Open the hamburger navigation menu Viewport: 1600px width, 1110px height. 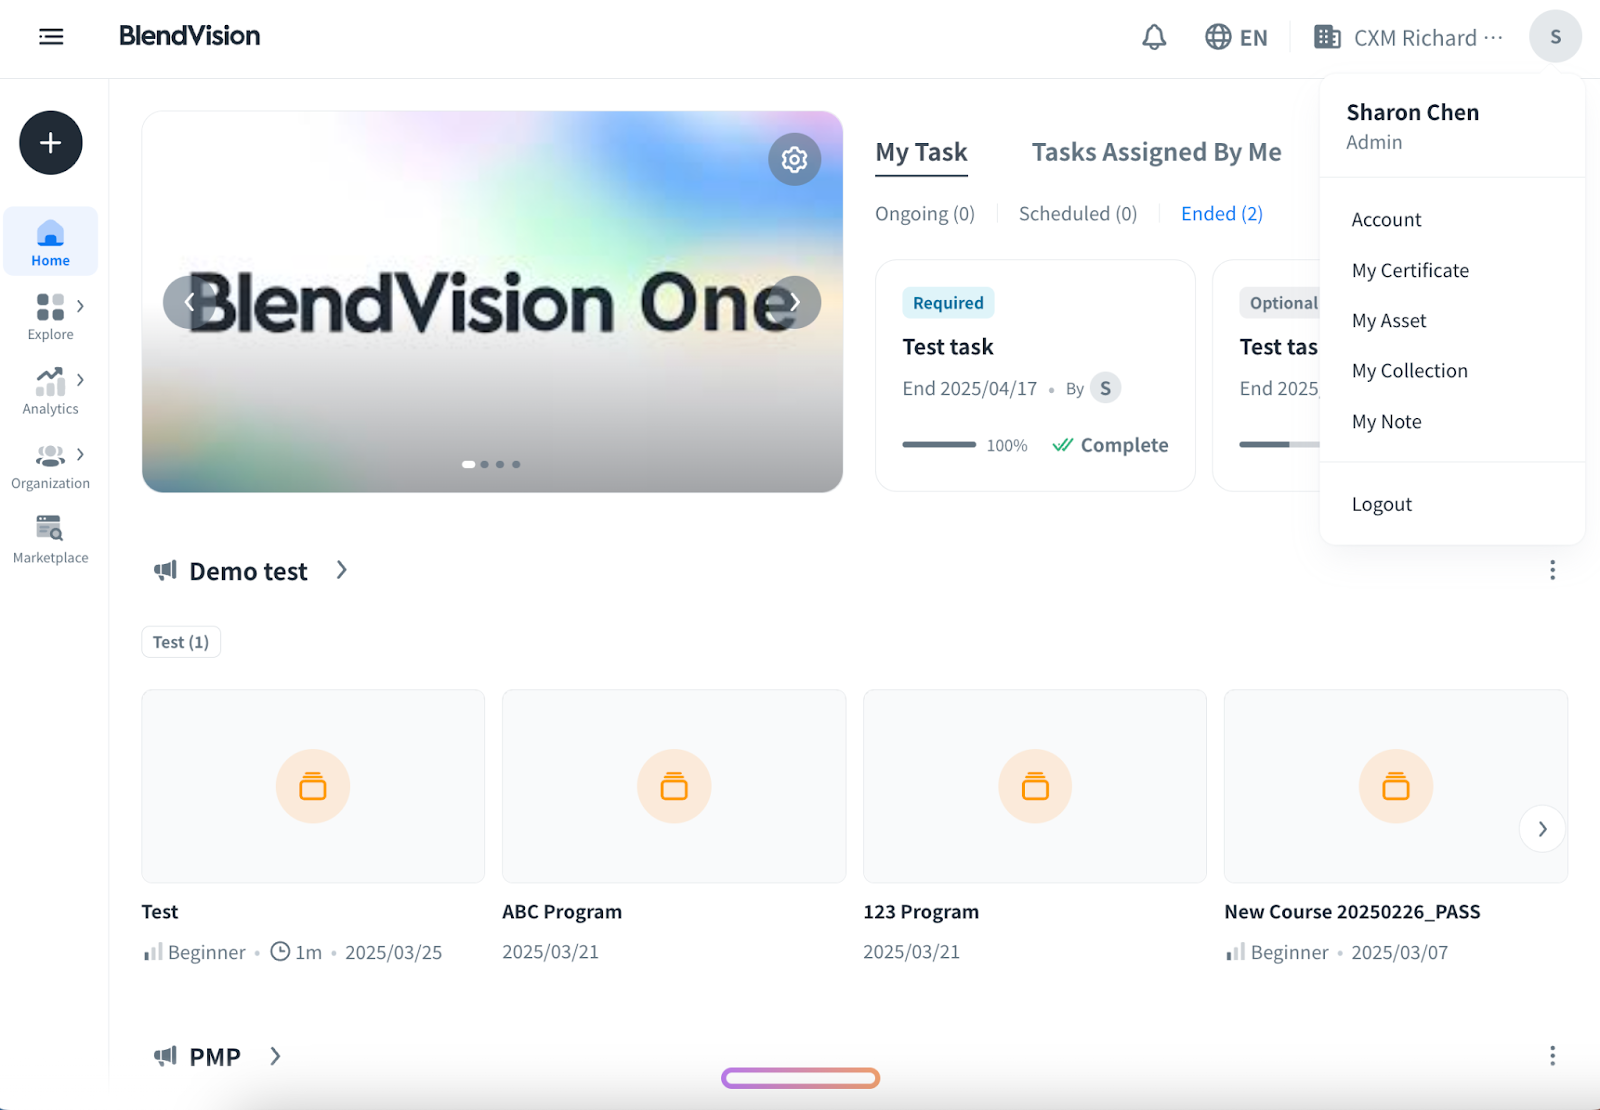pyautogui.click(x=51, y=37)
